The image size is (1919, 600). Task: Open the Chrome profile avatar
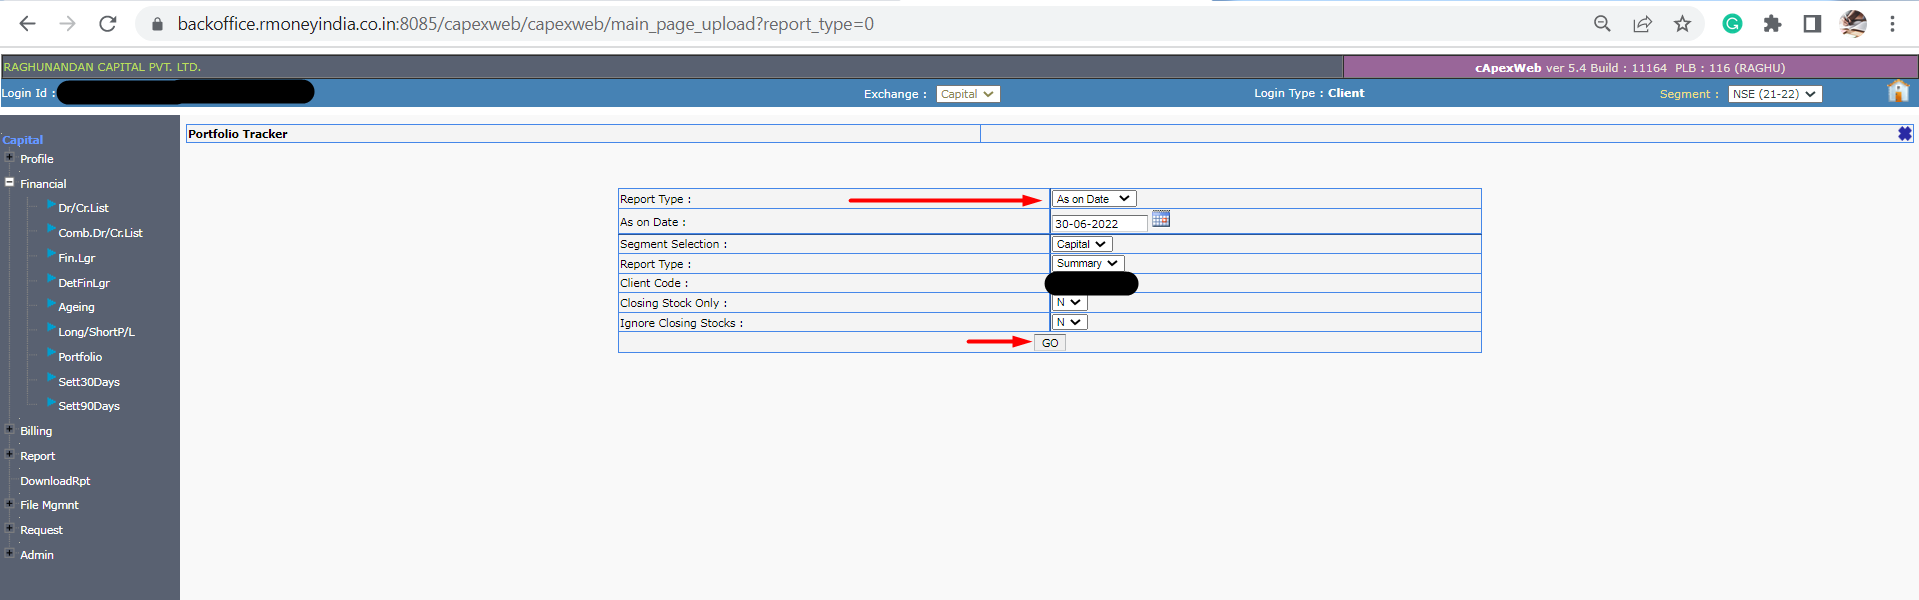1853,23
